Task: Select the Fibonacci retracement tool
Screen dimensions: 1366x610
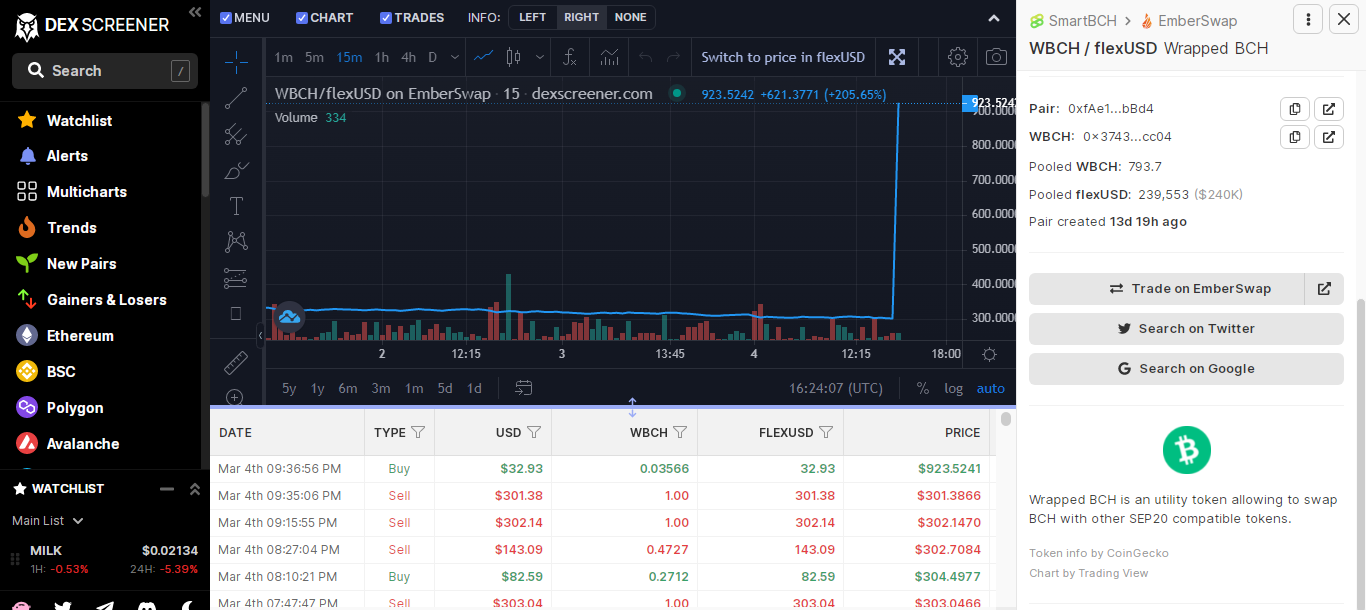Action: [x=236, y=134]
